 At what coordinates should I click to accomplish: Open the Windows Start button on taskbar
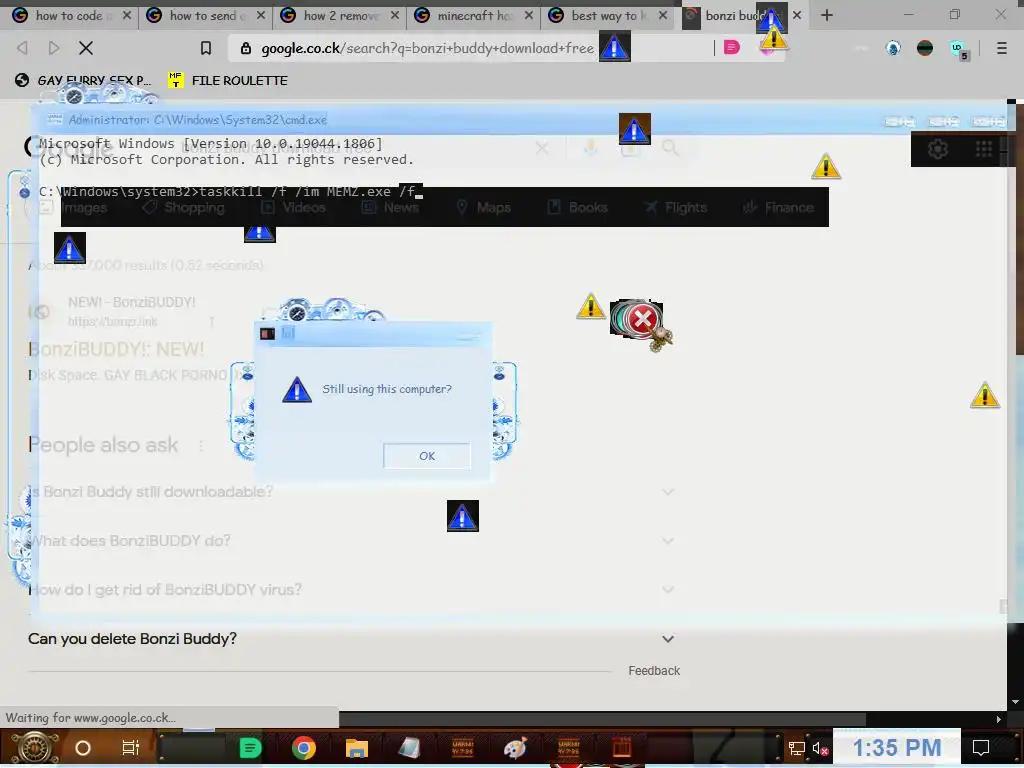tap(34, 748)
